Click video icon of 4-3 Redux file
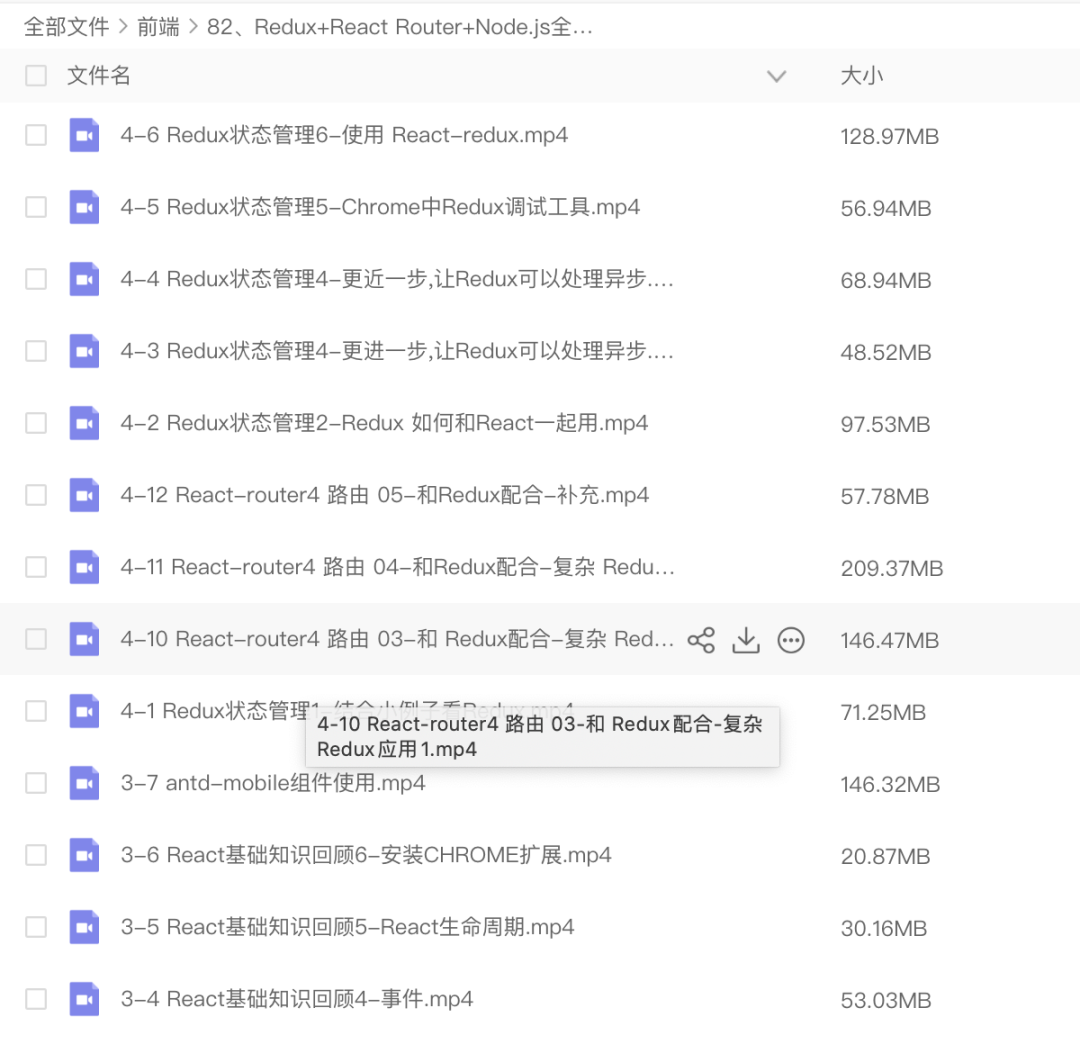 84,351
